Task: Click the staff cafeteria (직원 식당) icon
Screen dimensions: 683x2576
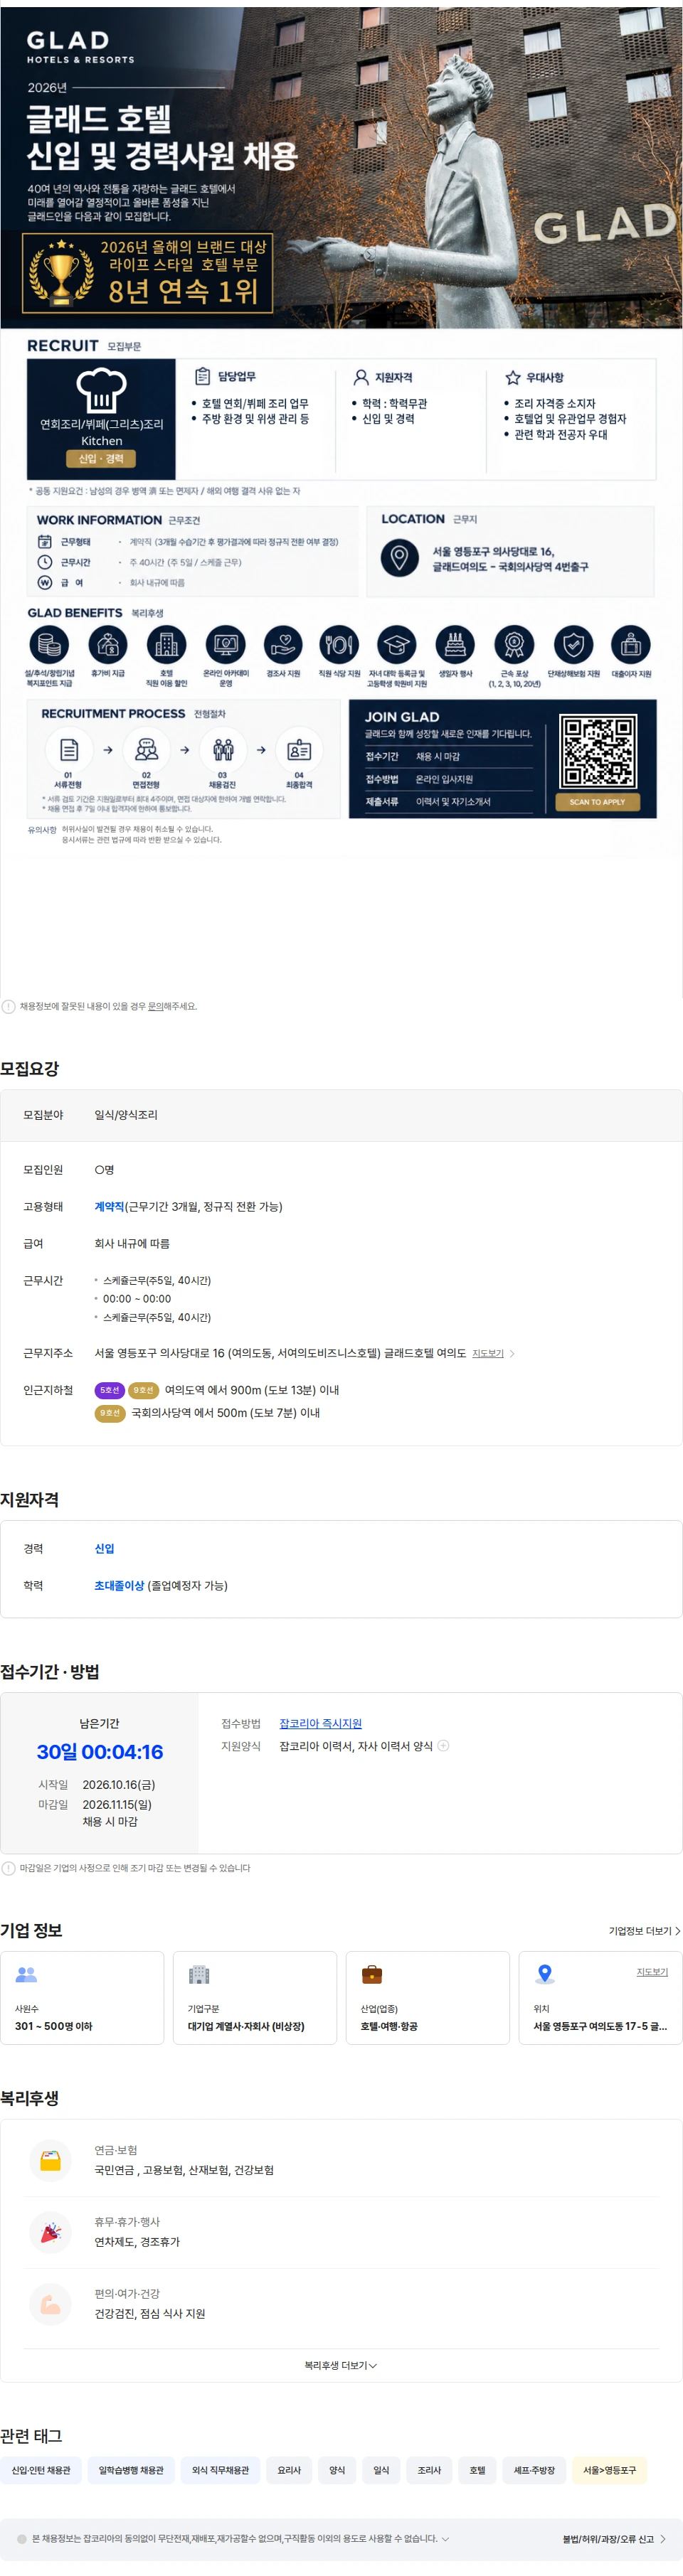Action: [339, 645]
